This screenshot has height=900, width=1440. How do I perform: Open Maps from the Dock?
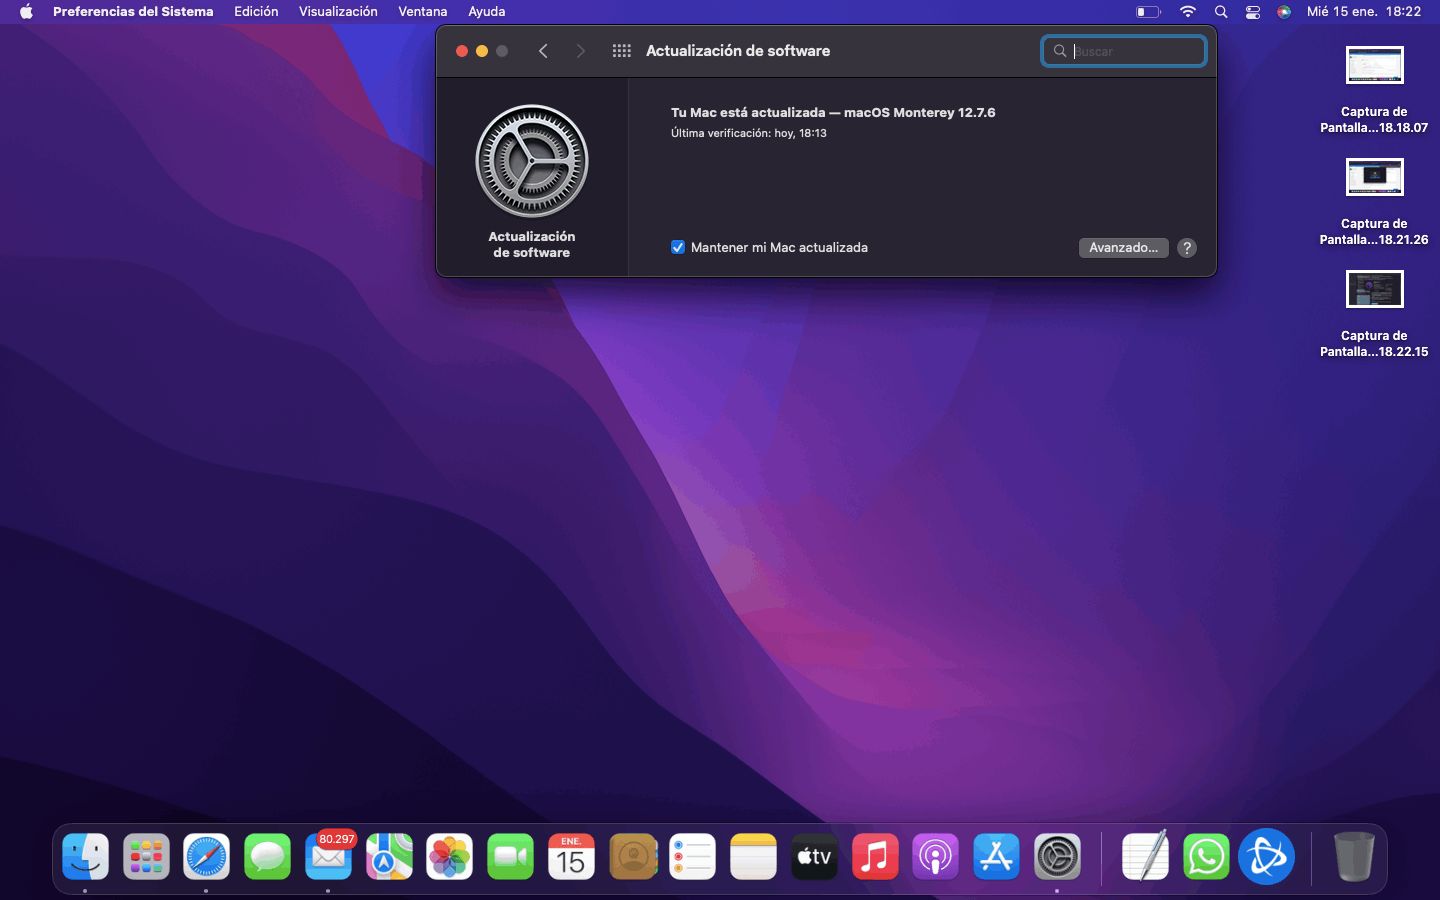pyautogui.click(x=389, y=857)
